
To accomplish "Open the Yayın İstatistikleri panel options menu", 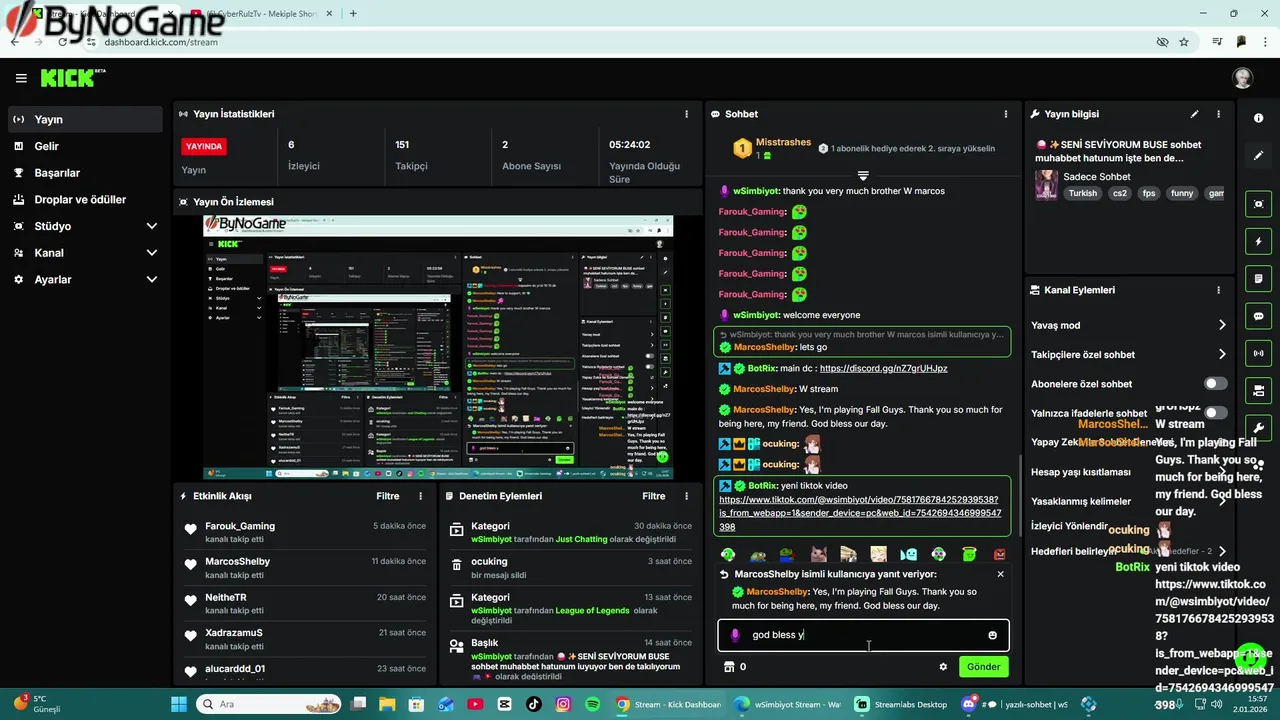I will pos(686,114).
